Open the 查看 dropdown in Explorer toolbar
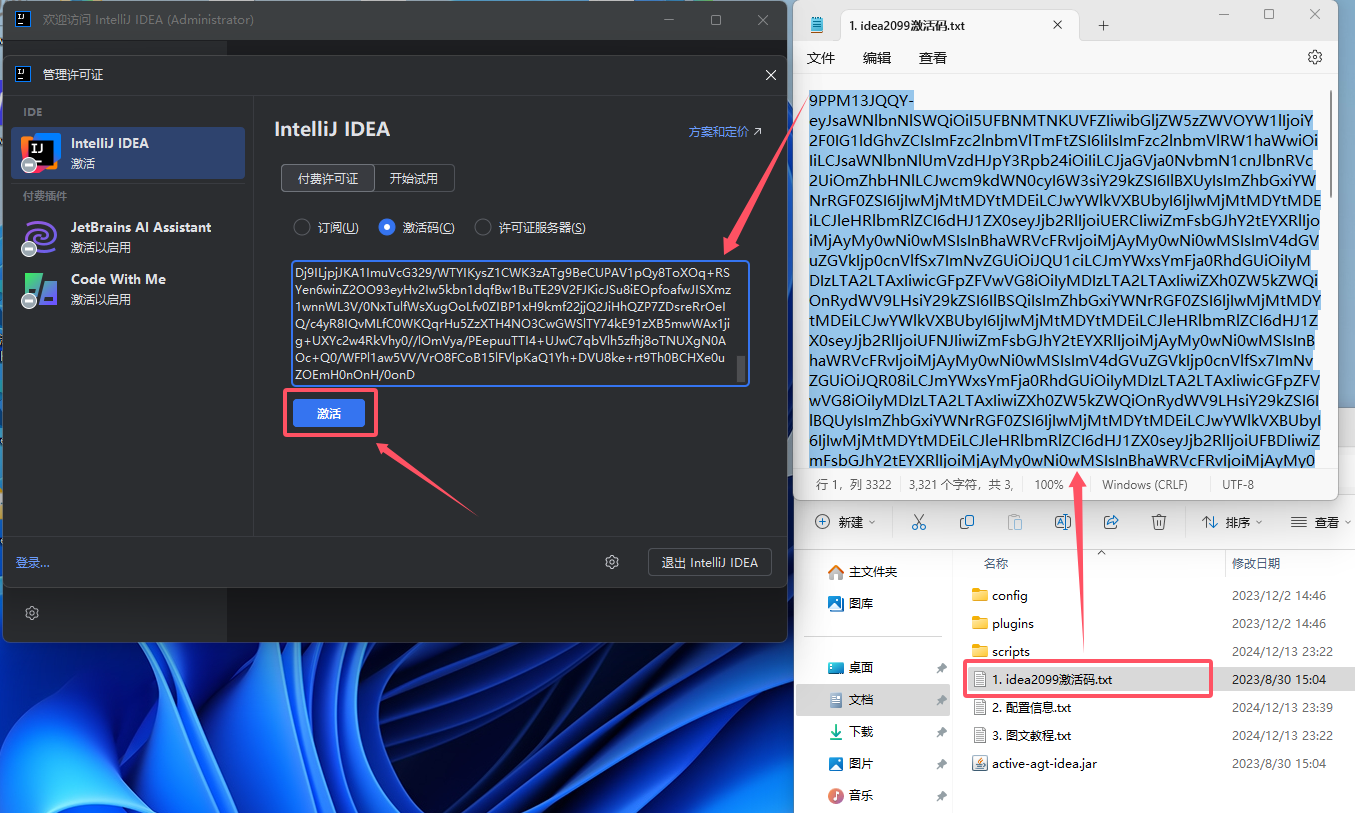This screenshot has width=1355, height=813. [x=1320, y=522]
